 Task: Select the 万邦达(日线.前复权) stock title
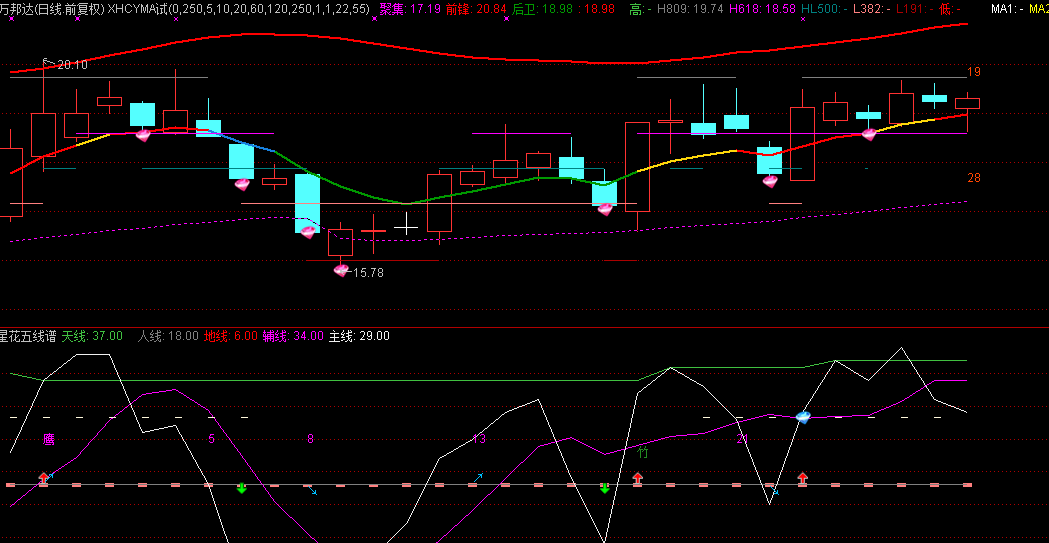(x=53, y=9)
